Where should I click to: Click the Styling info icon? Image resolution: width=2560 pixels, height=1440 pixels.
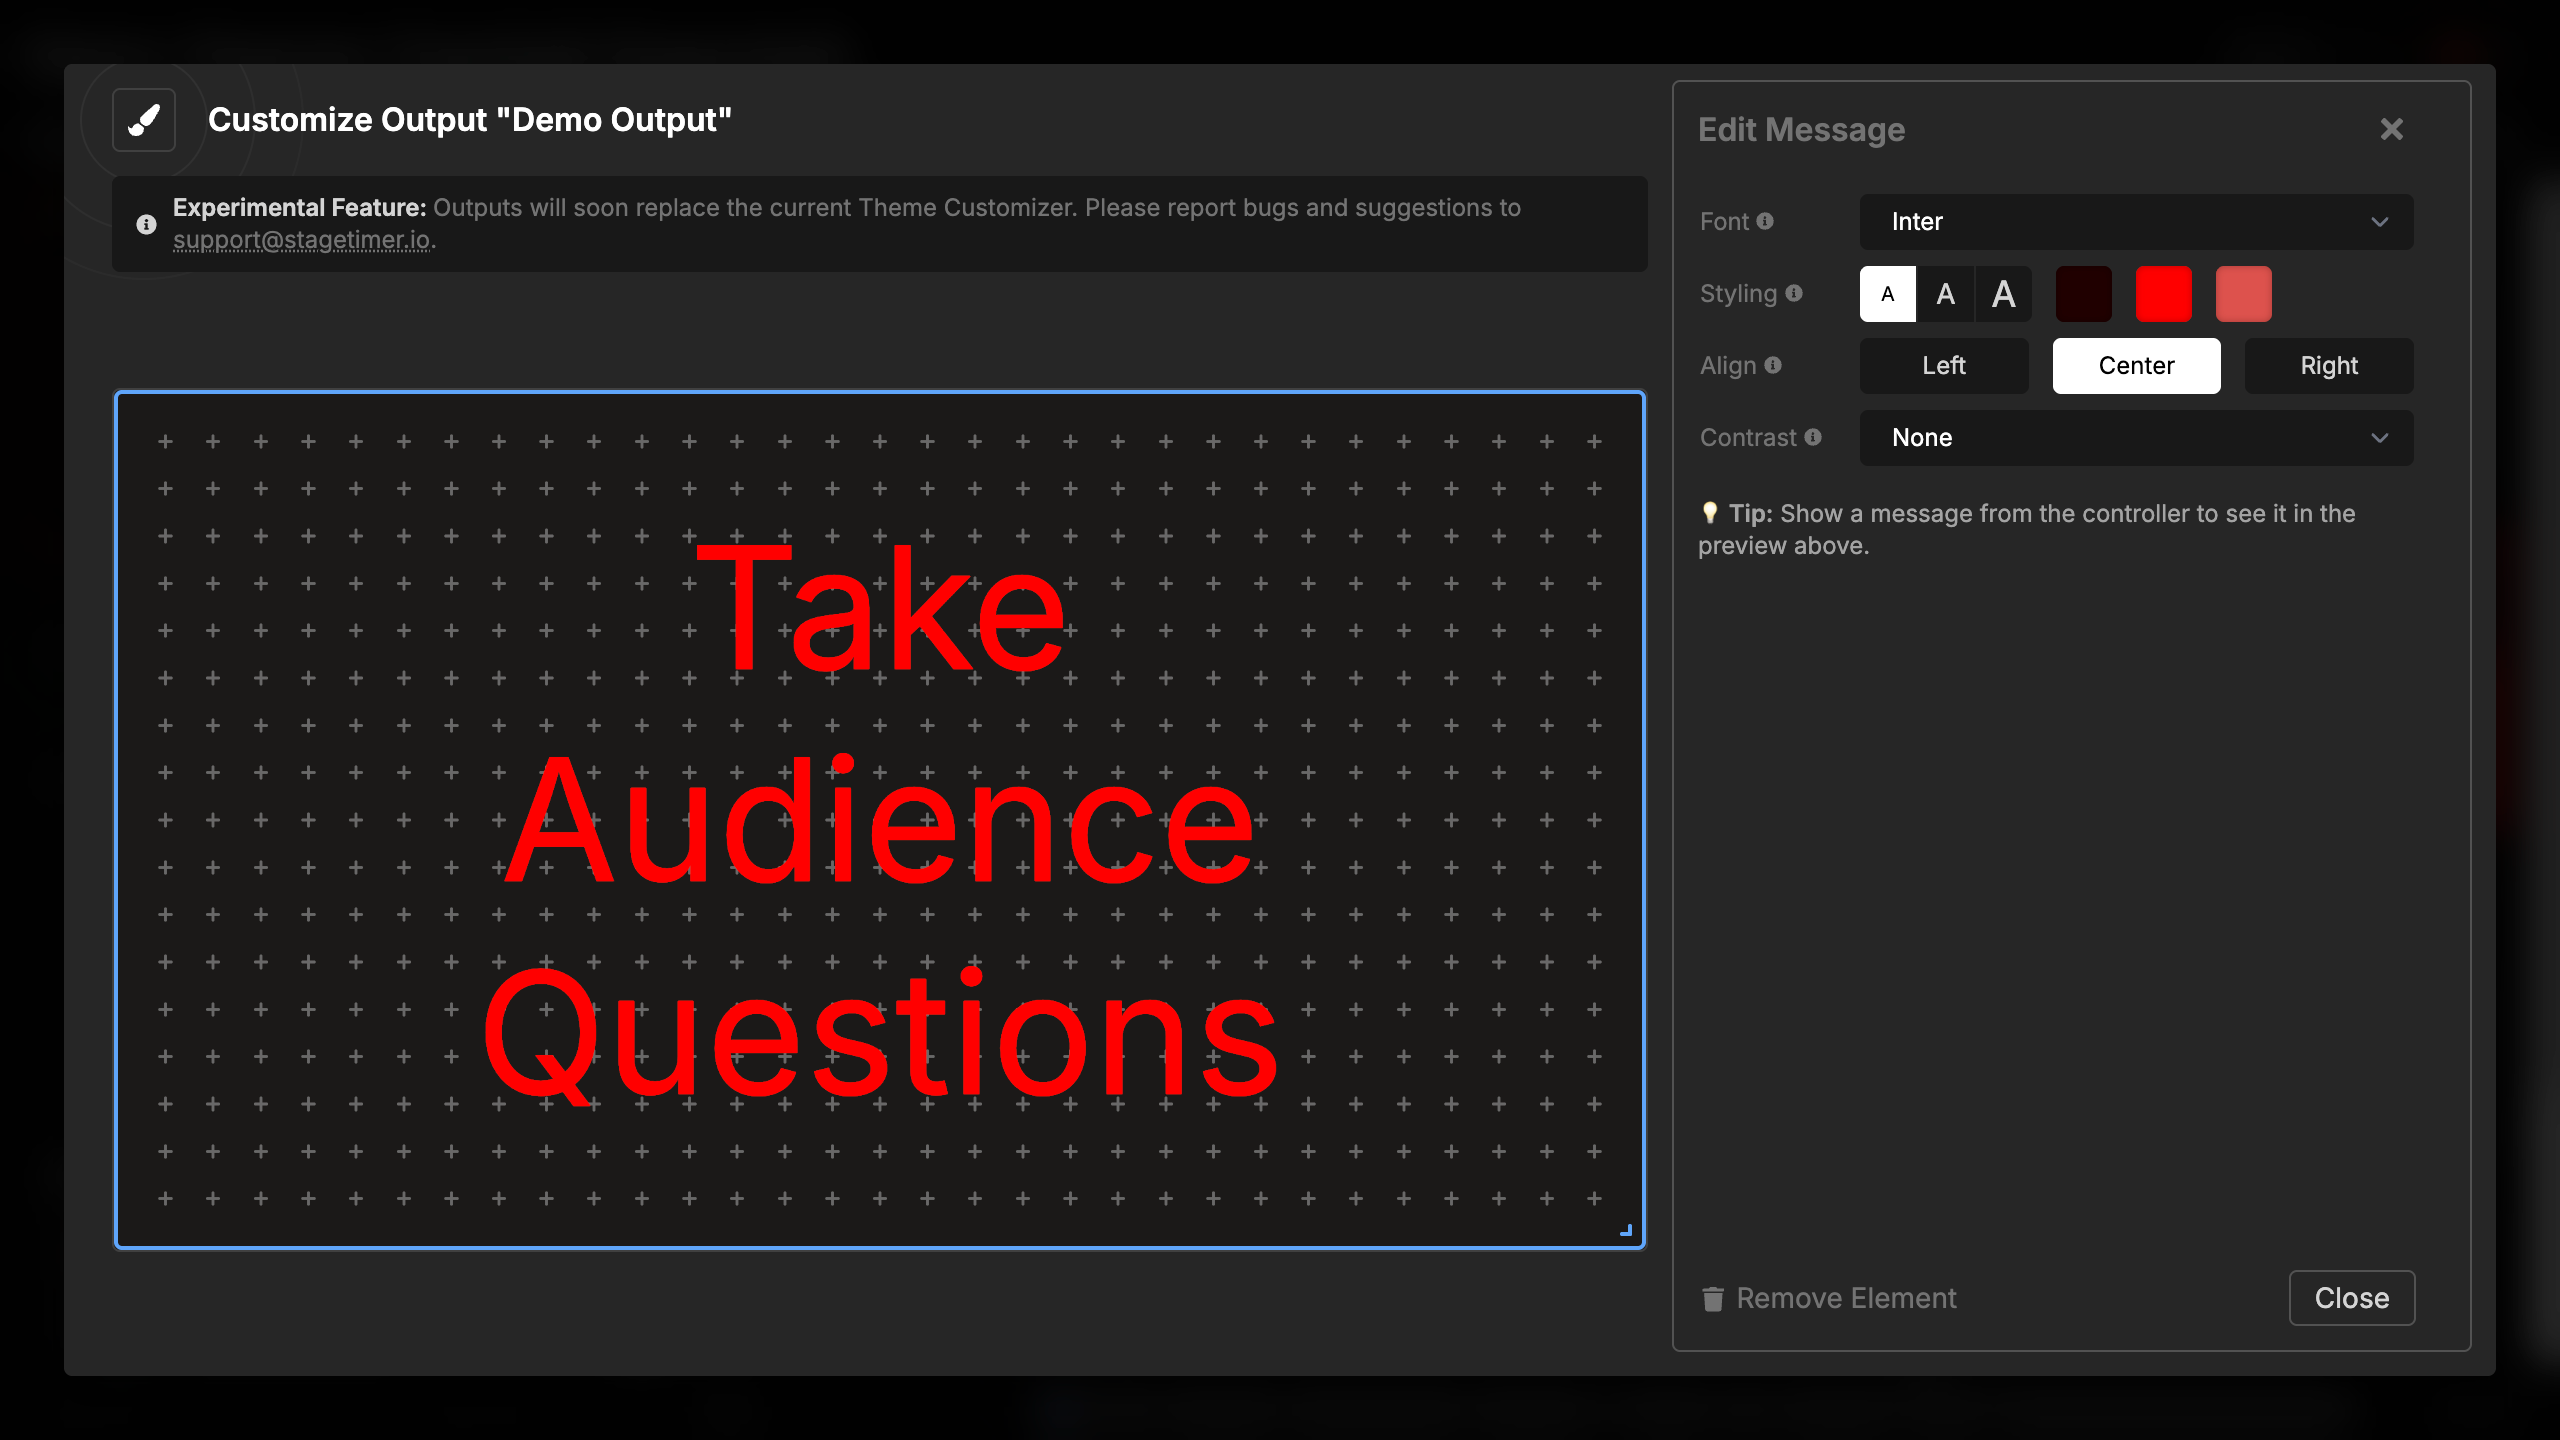point(1794,293)
